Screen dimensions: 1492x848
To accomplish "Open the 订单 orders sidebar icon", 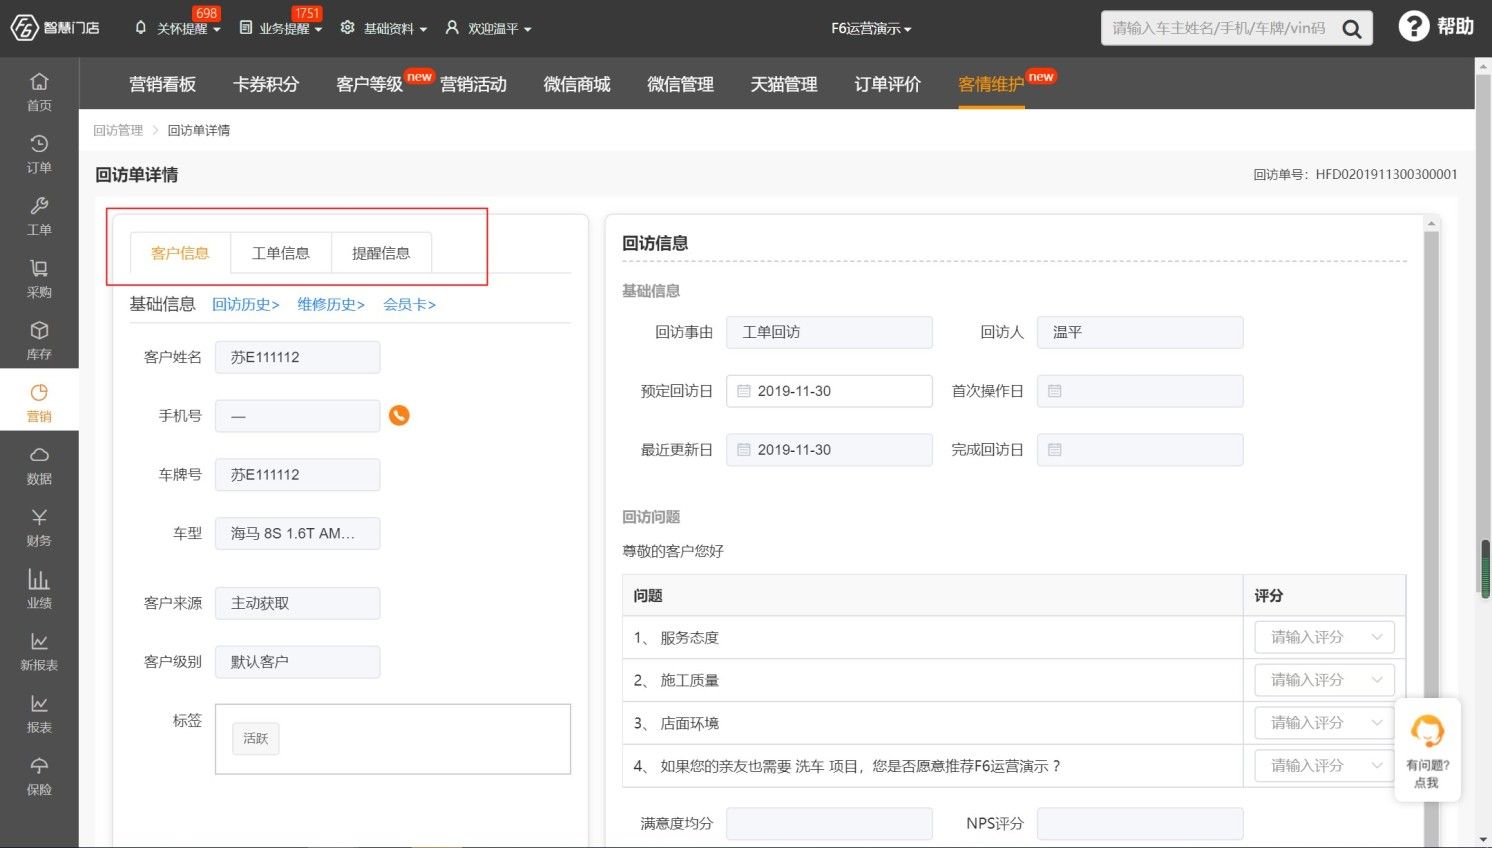I will [x=39, y=154].
